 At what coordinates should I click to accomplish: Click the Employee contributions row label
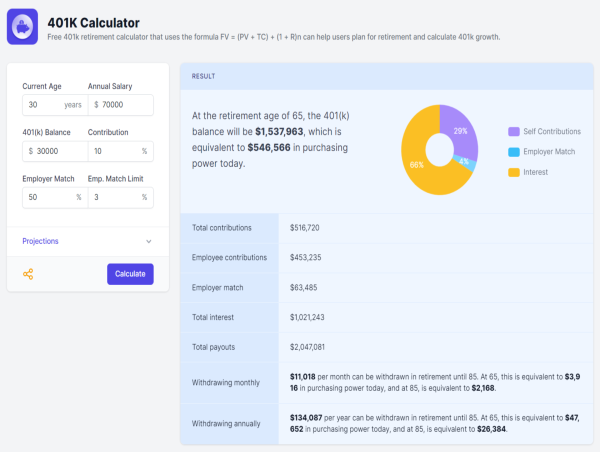click(229, 258)
